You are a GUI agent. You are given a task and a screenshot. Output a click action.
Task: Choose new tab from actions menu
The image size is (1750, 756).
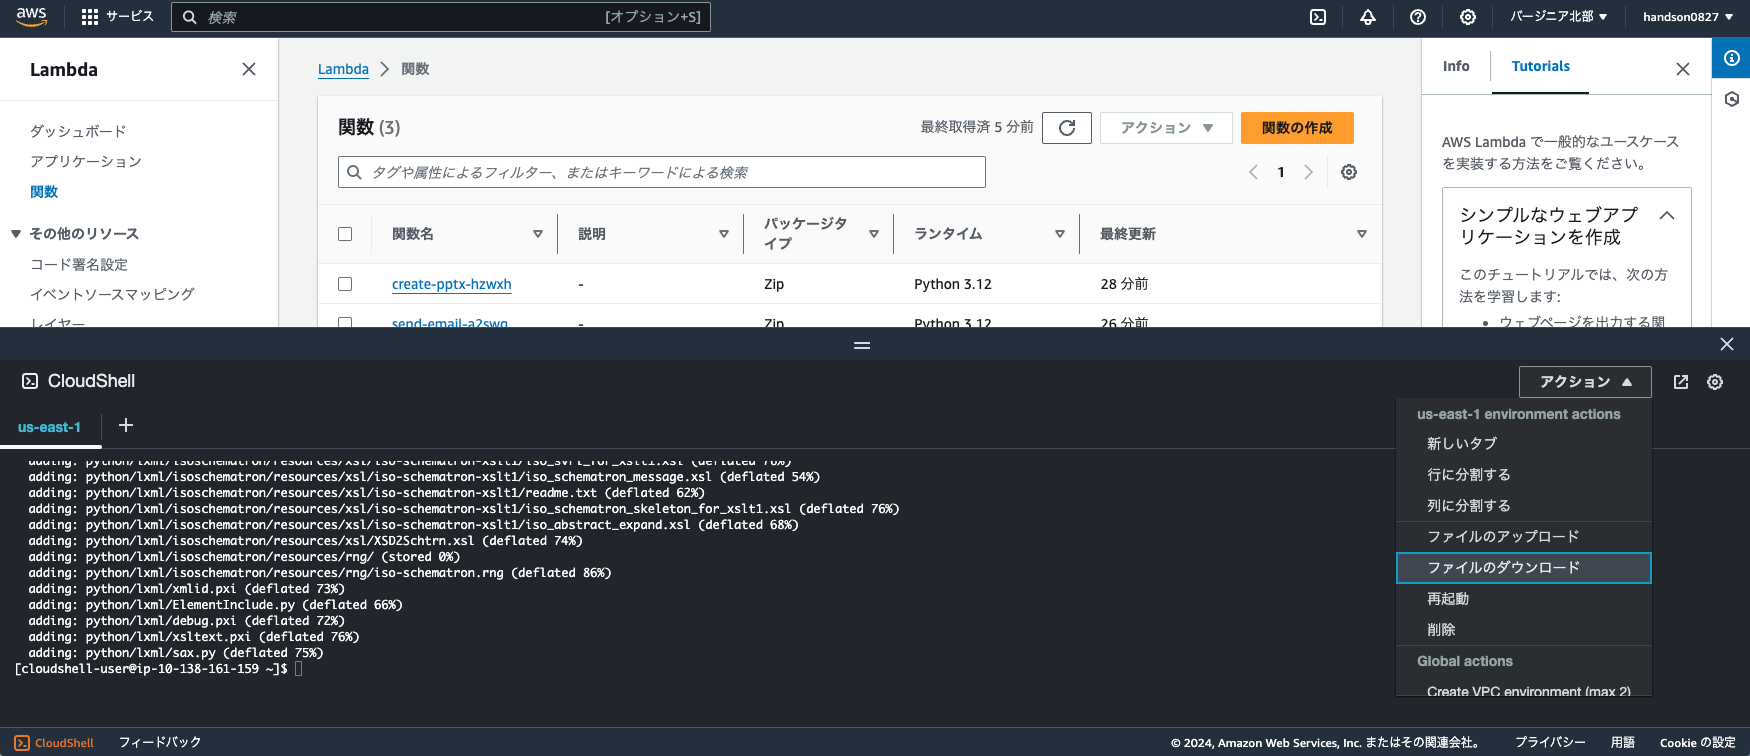pos(1524,444)
